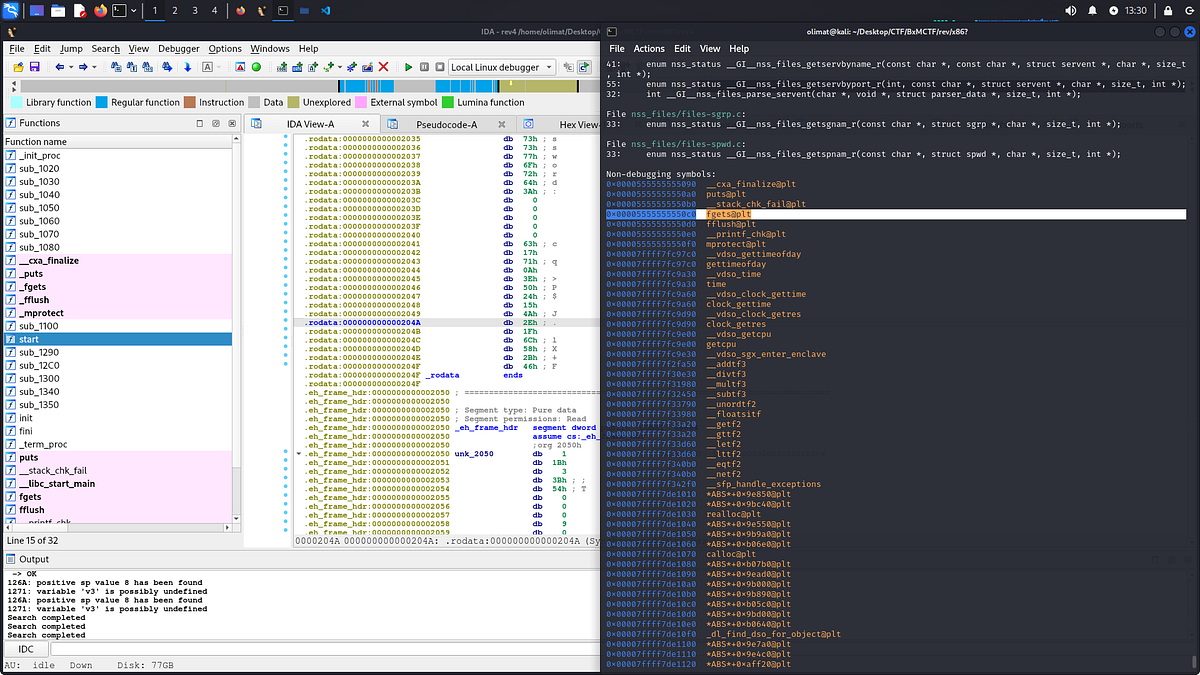Screen dimensions: 1200x675
Task: Click the volume speaker icon in tray
Action: [1070, 11]
